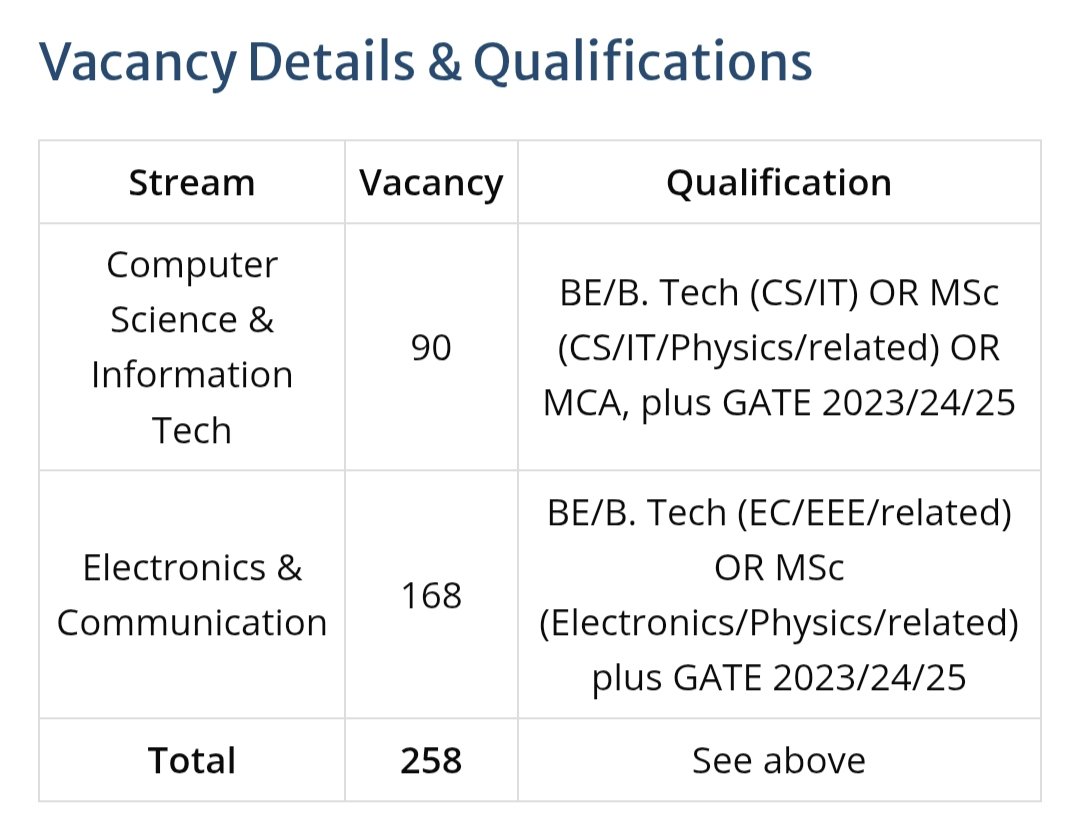The height and width of the screenshot is (838, 1080).
Task: Click the word Communication in the stream column
Action: point(192,623)
